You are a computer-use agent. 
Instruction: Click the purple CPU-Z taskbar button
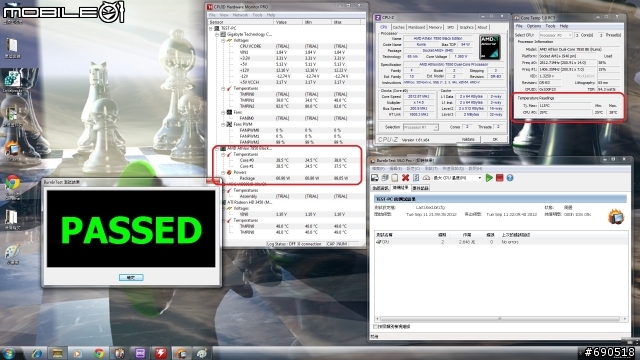tap(140, 353)
